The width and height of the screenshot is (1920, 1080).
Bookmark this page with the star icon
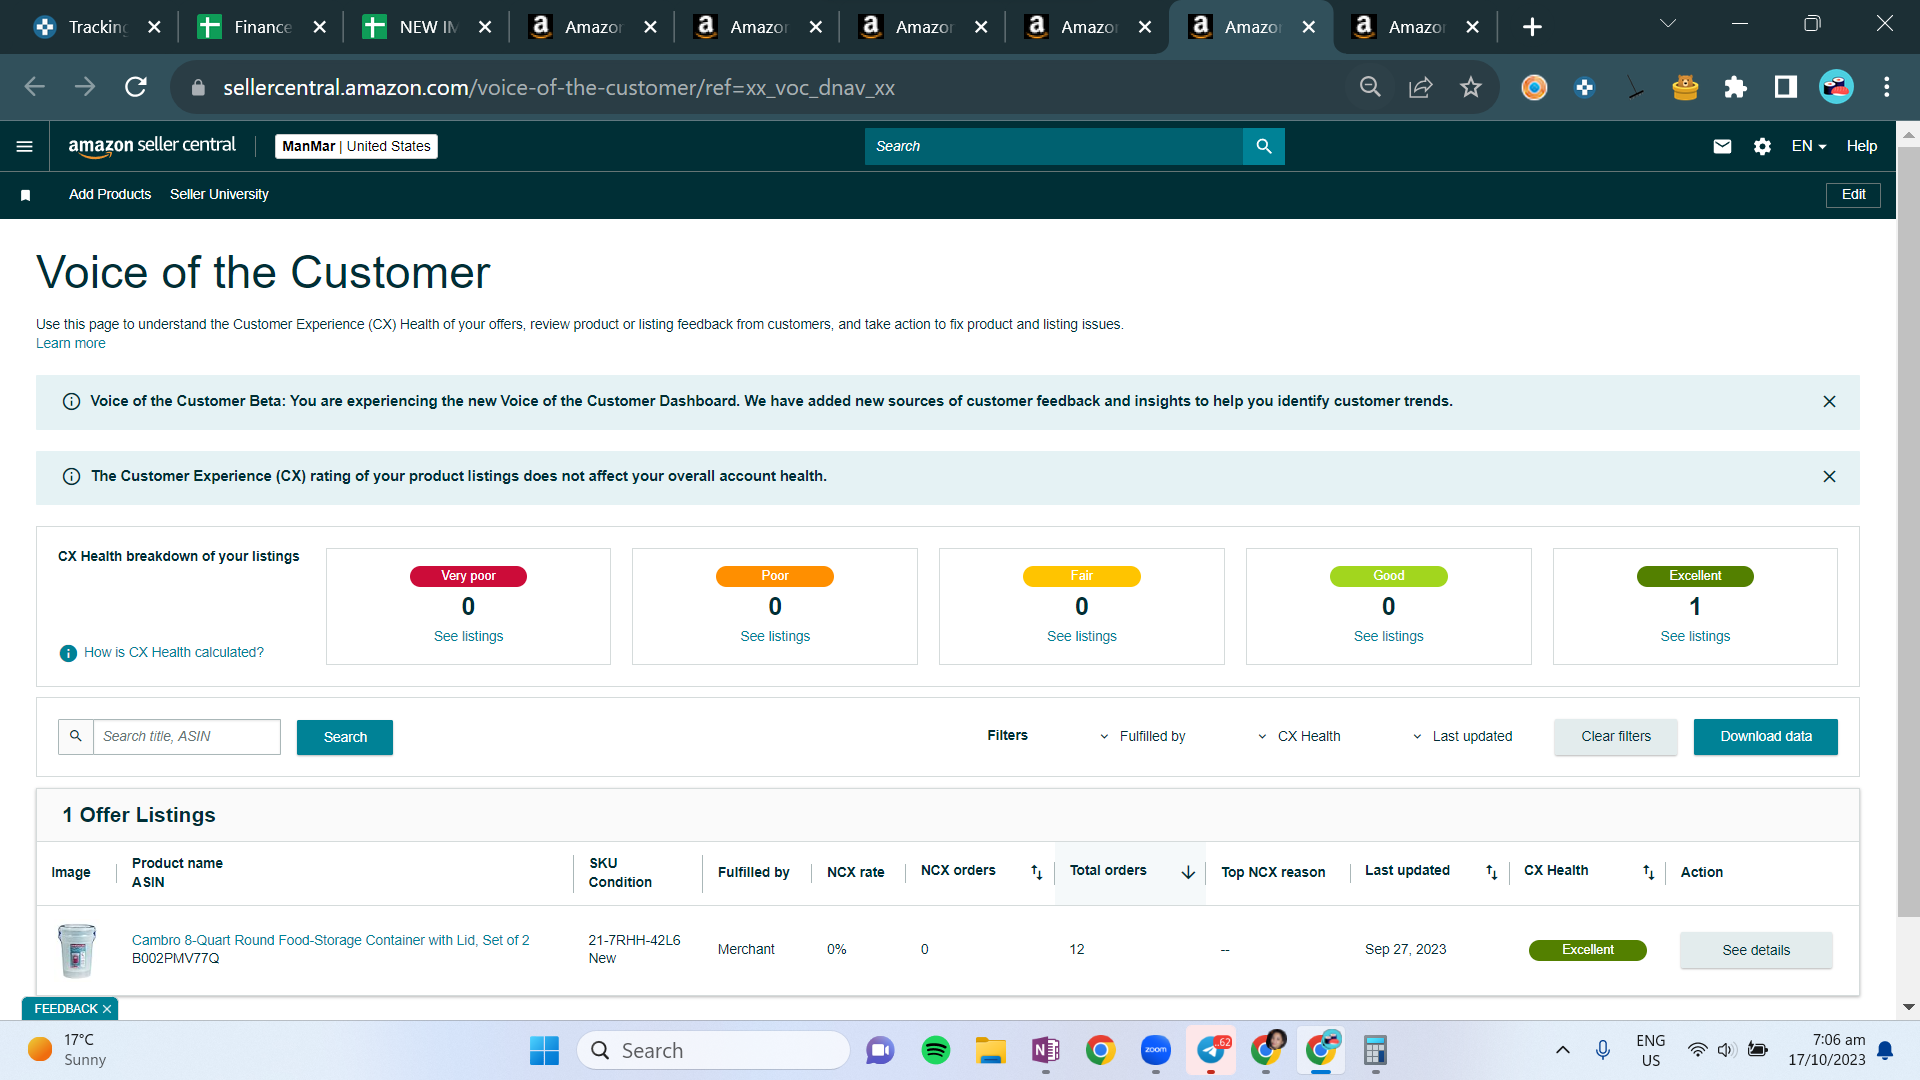click(x=1470, y=87)
